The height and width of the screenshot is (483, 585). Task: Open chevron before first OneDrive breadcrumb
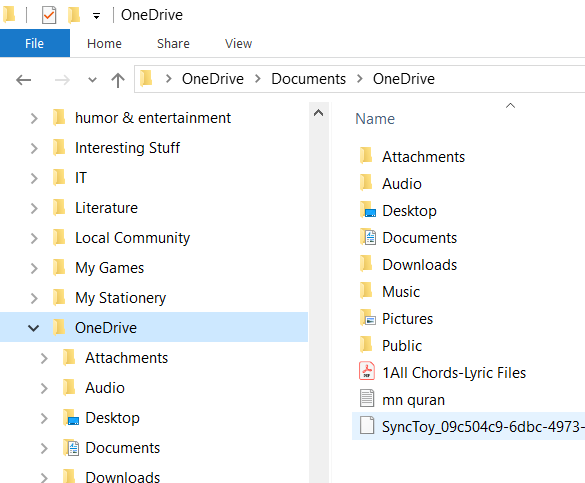click(x=169, y=79)
